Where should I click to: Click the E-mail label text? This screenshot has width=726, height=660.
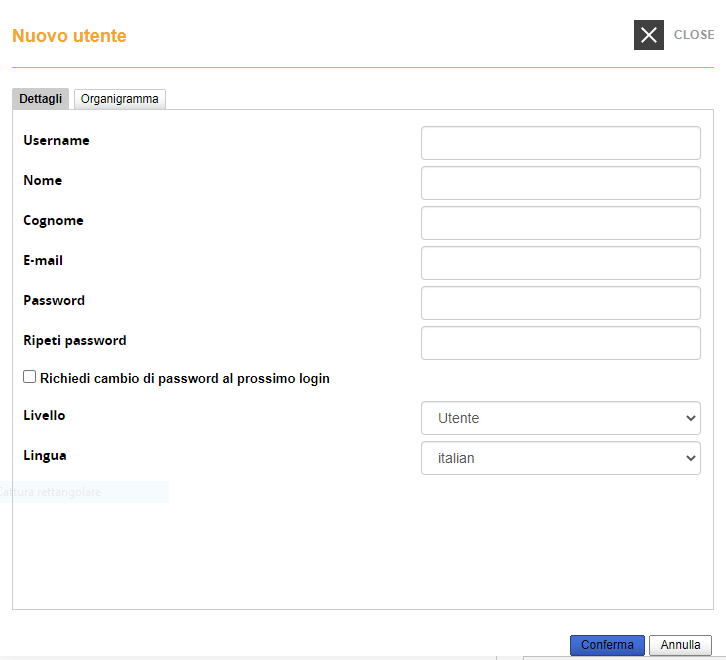43,261
